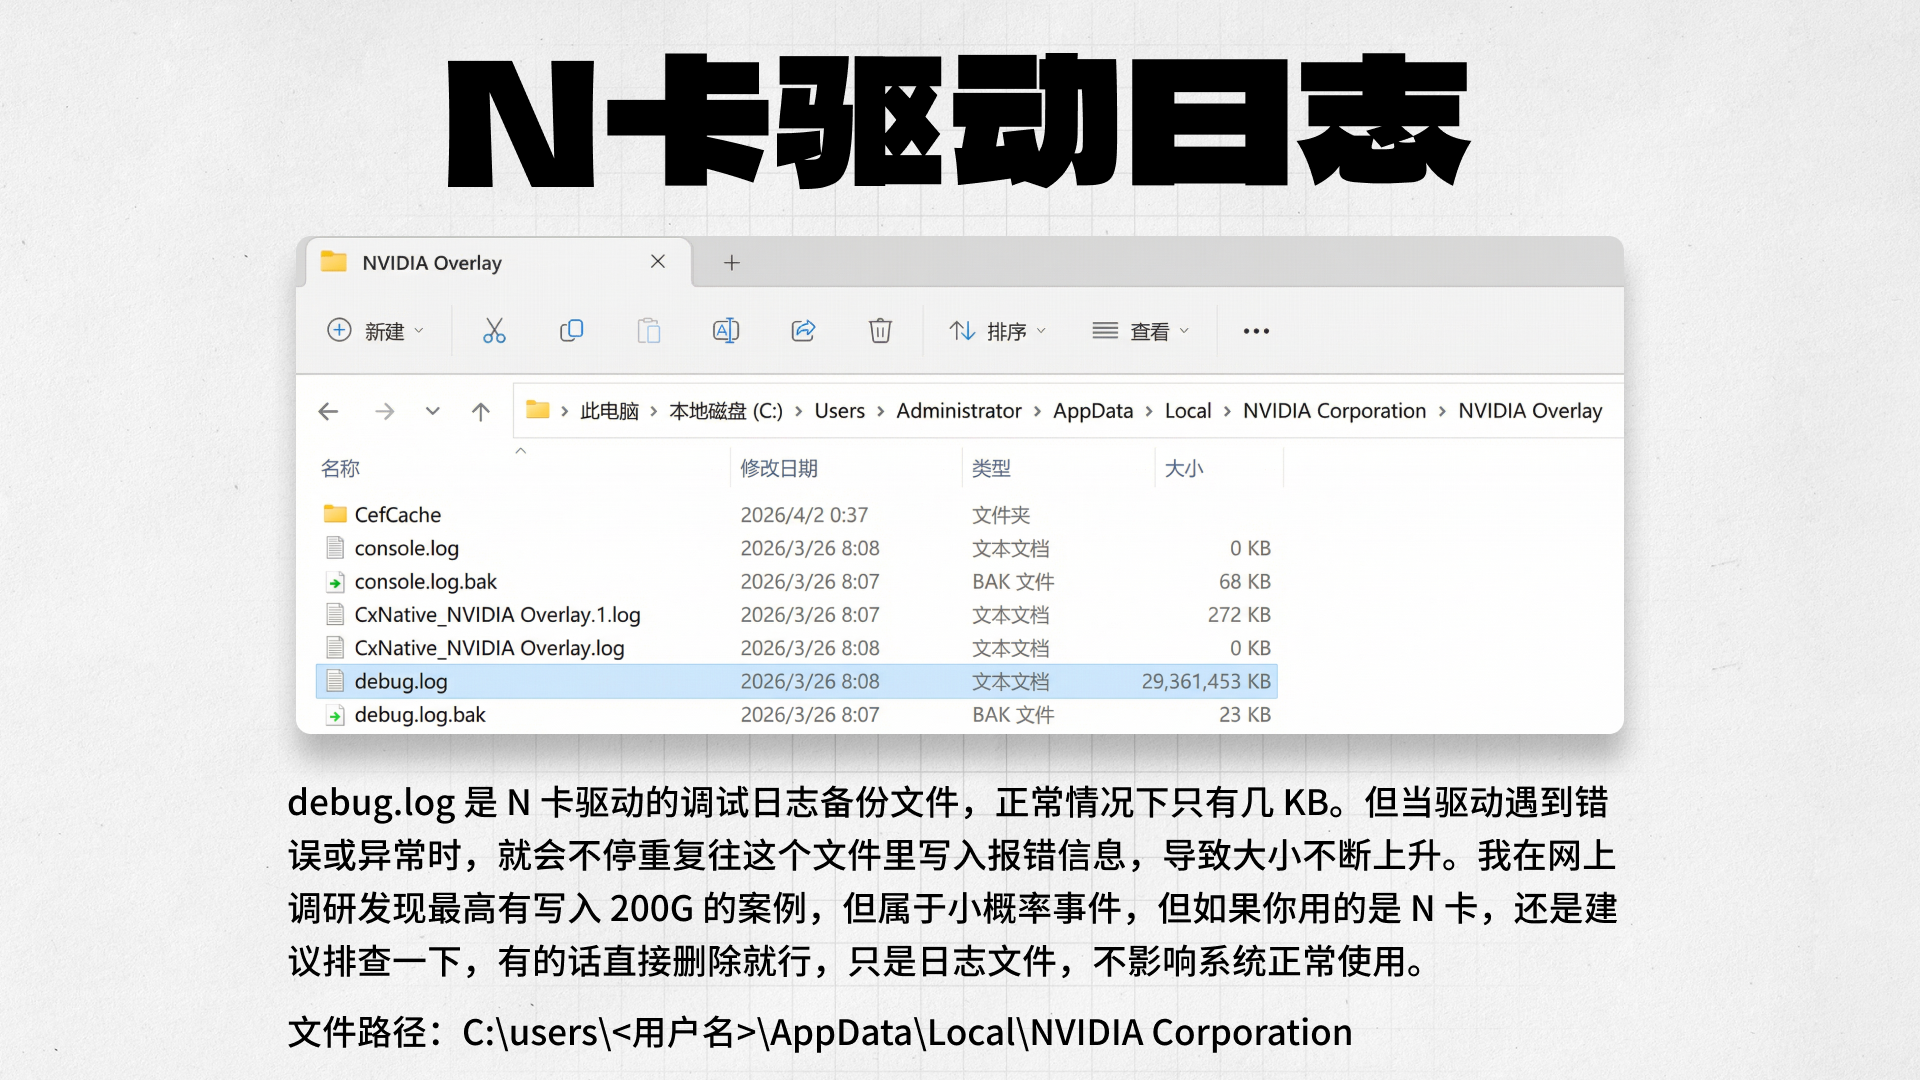Expand the 查看 view dropdown
Image resolution: width=1920 pixels, height=1080 pixels.
click(1140, 331)
